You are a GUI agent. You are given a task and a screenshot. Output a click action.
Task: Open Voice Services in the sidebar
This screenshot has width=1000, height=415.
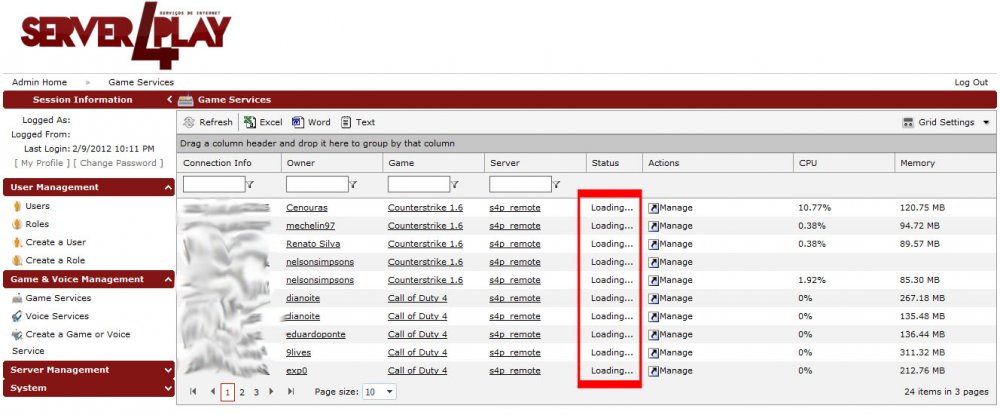coord(56,316)
